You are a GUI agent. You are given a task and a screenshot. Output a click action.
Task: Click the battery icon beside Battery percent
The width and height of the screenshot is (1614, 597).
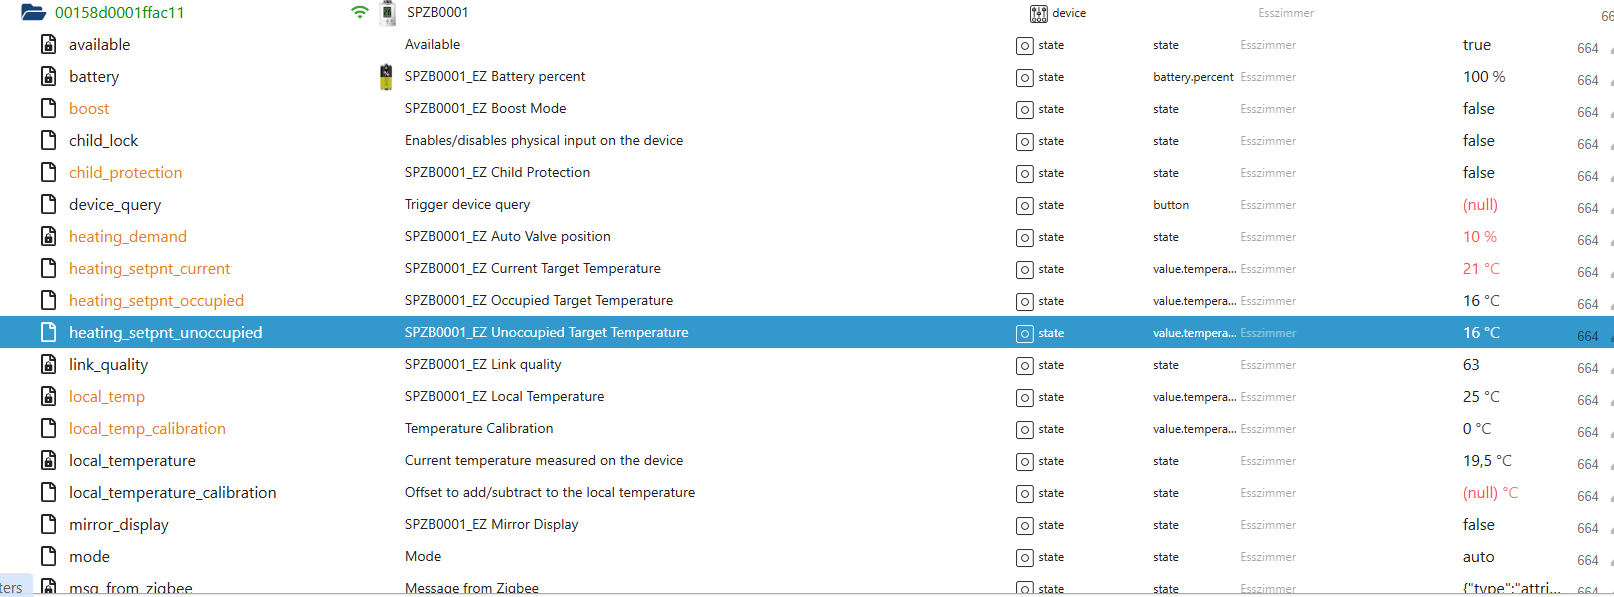[386, 77]
